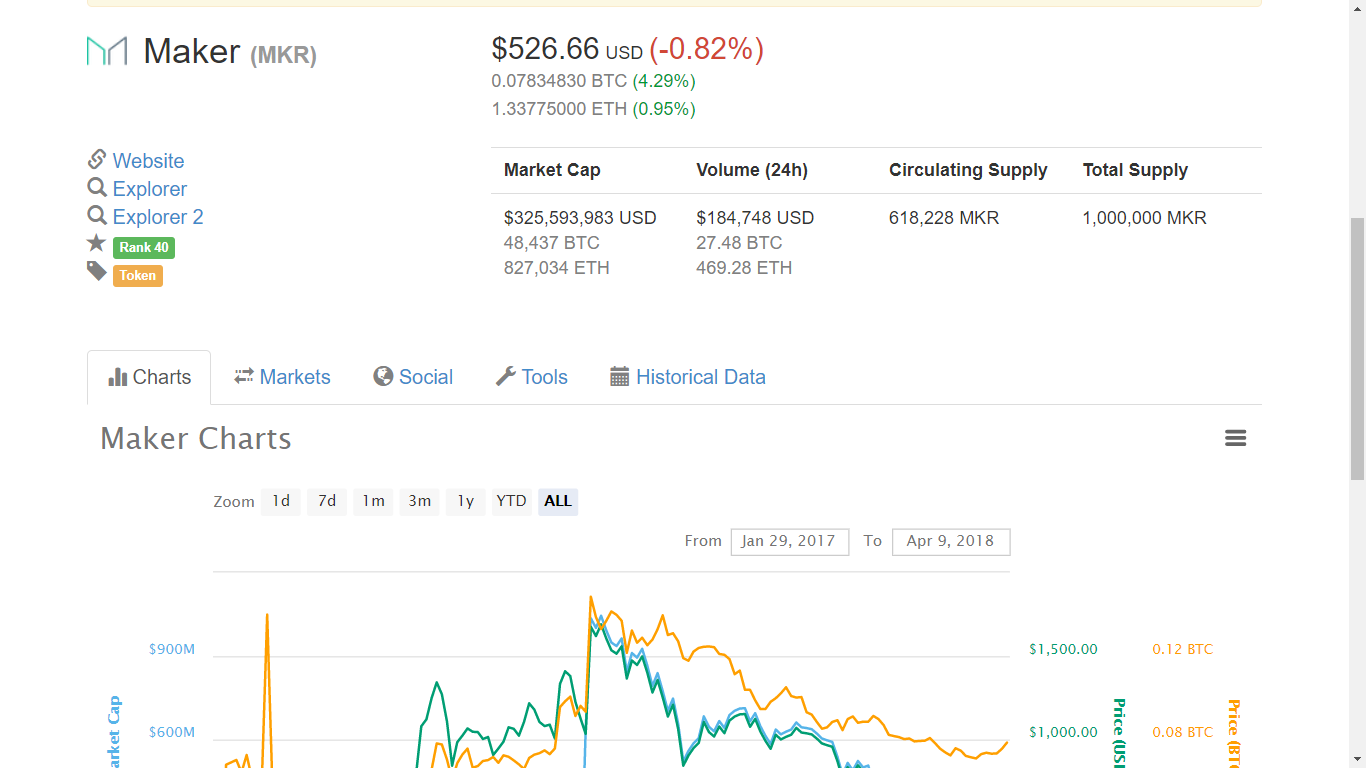Click the calendar icon for Historical Data
The image size is (1366, 768).
tap(620, 377)
